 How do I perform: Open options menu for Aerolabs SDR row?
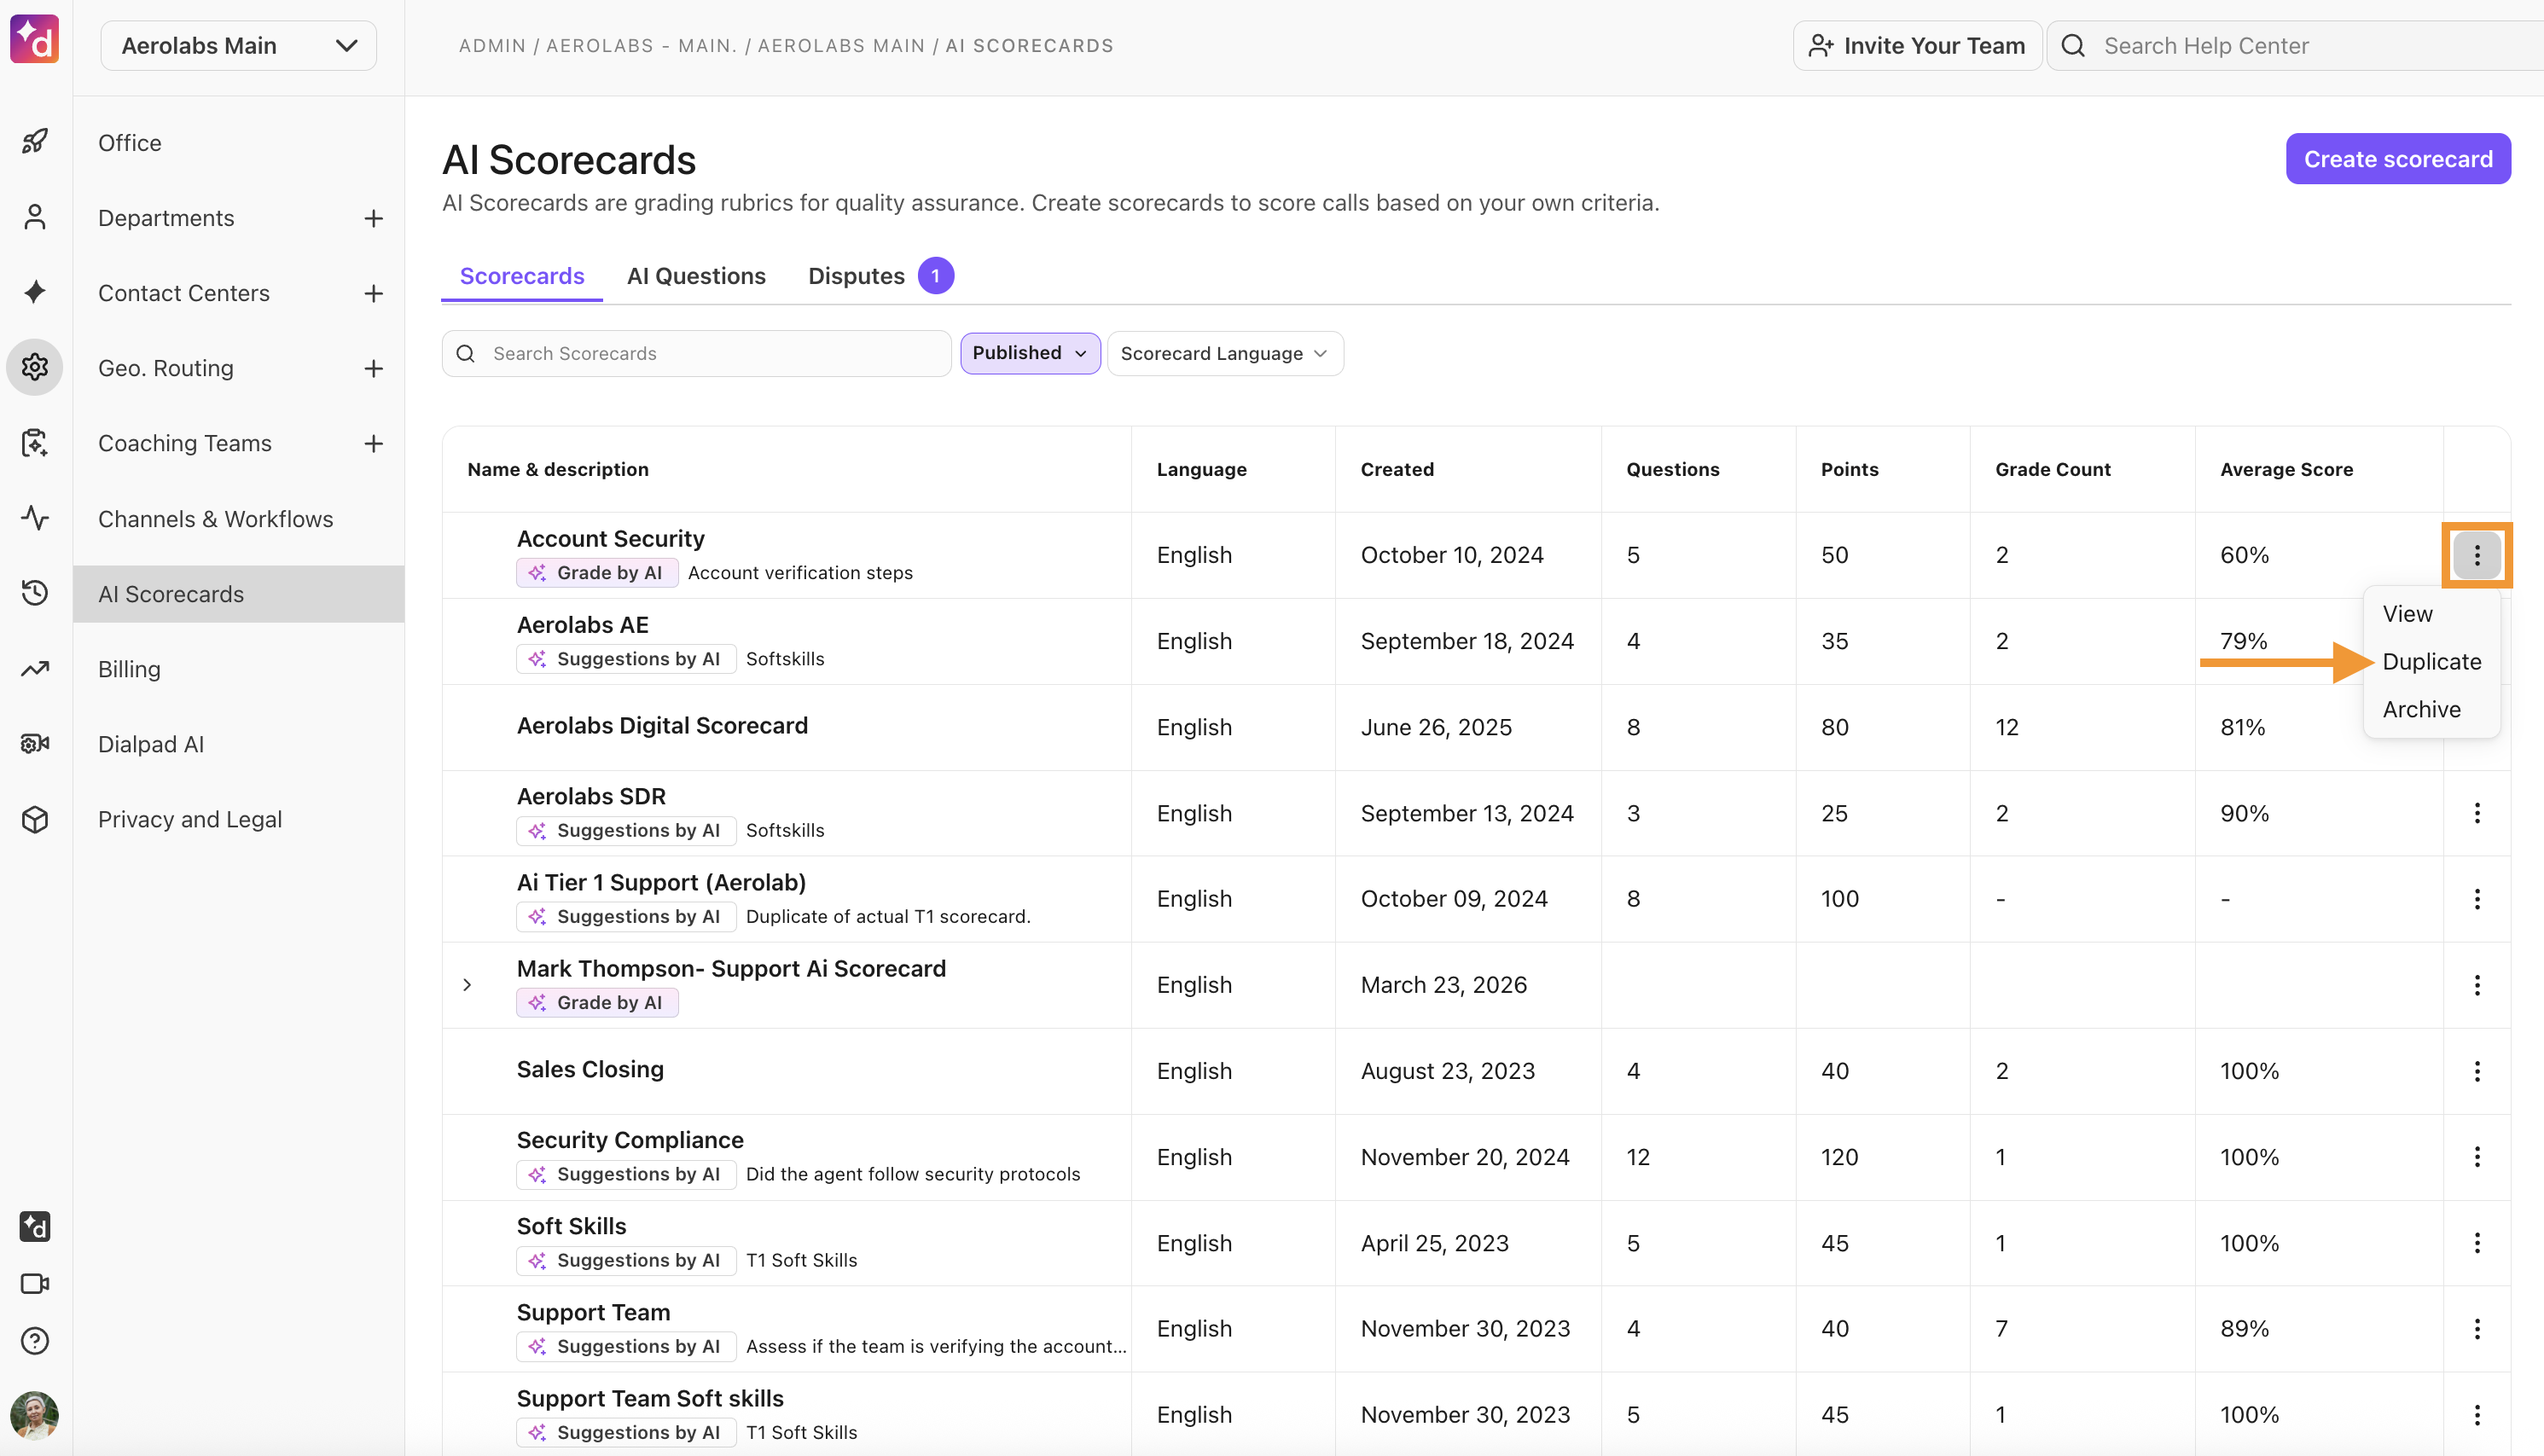(x=2477, y=813)
